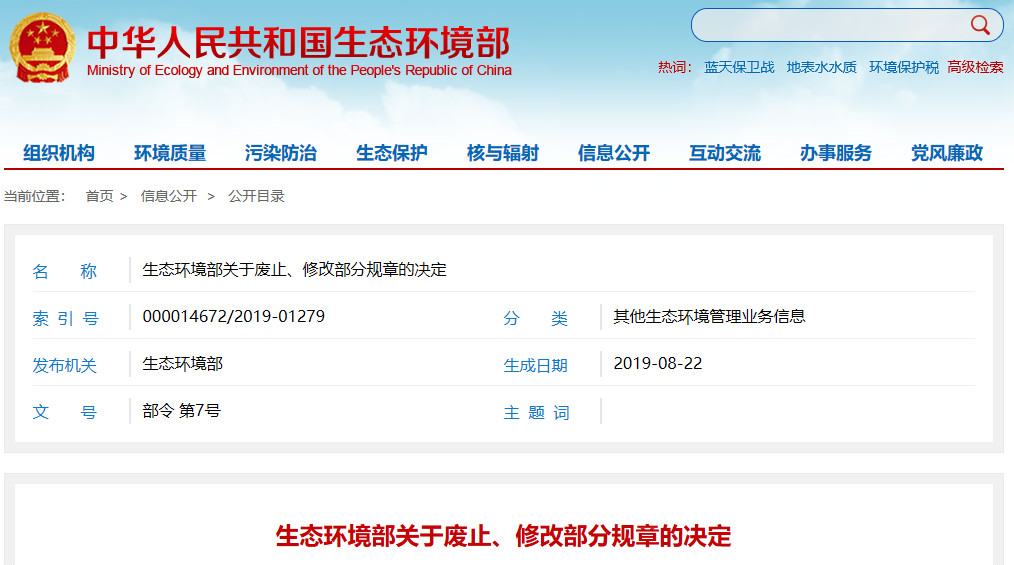Open the 信息公开 navigation menu
This screenshot has width=1014, height=565.
pos(614,153)
